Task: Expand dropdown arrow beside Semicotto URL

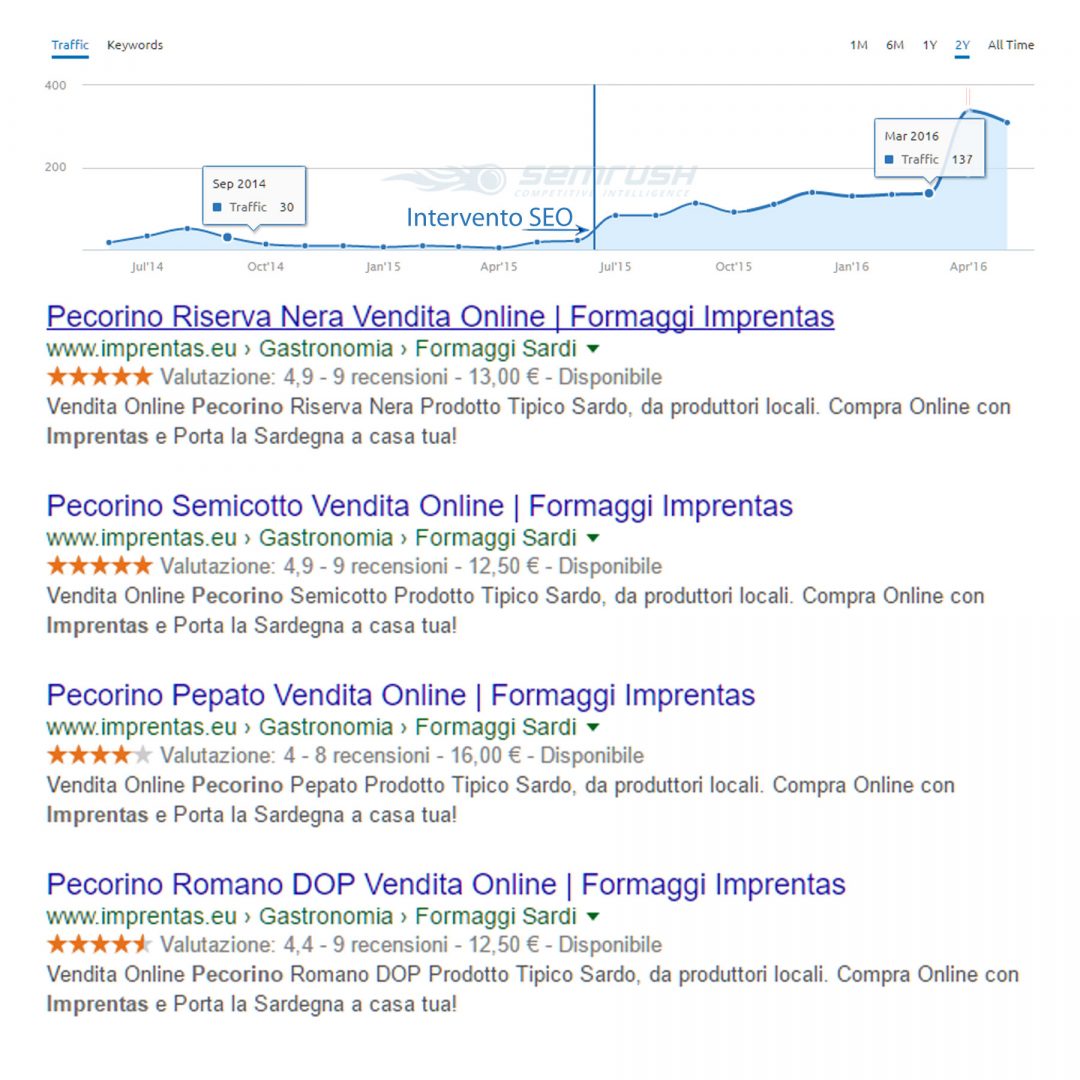Action: (593, 538)
